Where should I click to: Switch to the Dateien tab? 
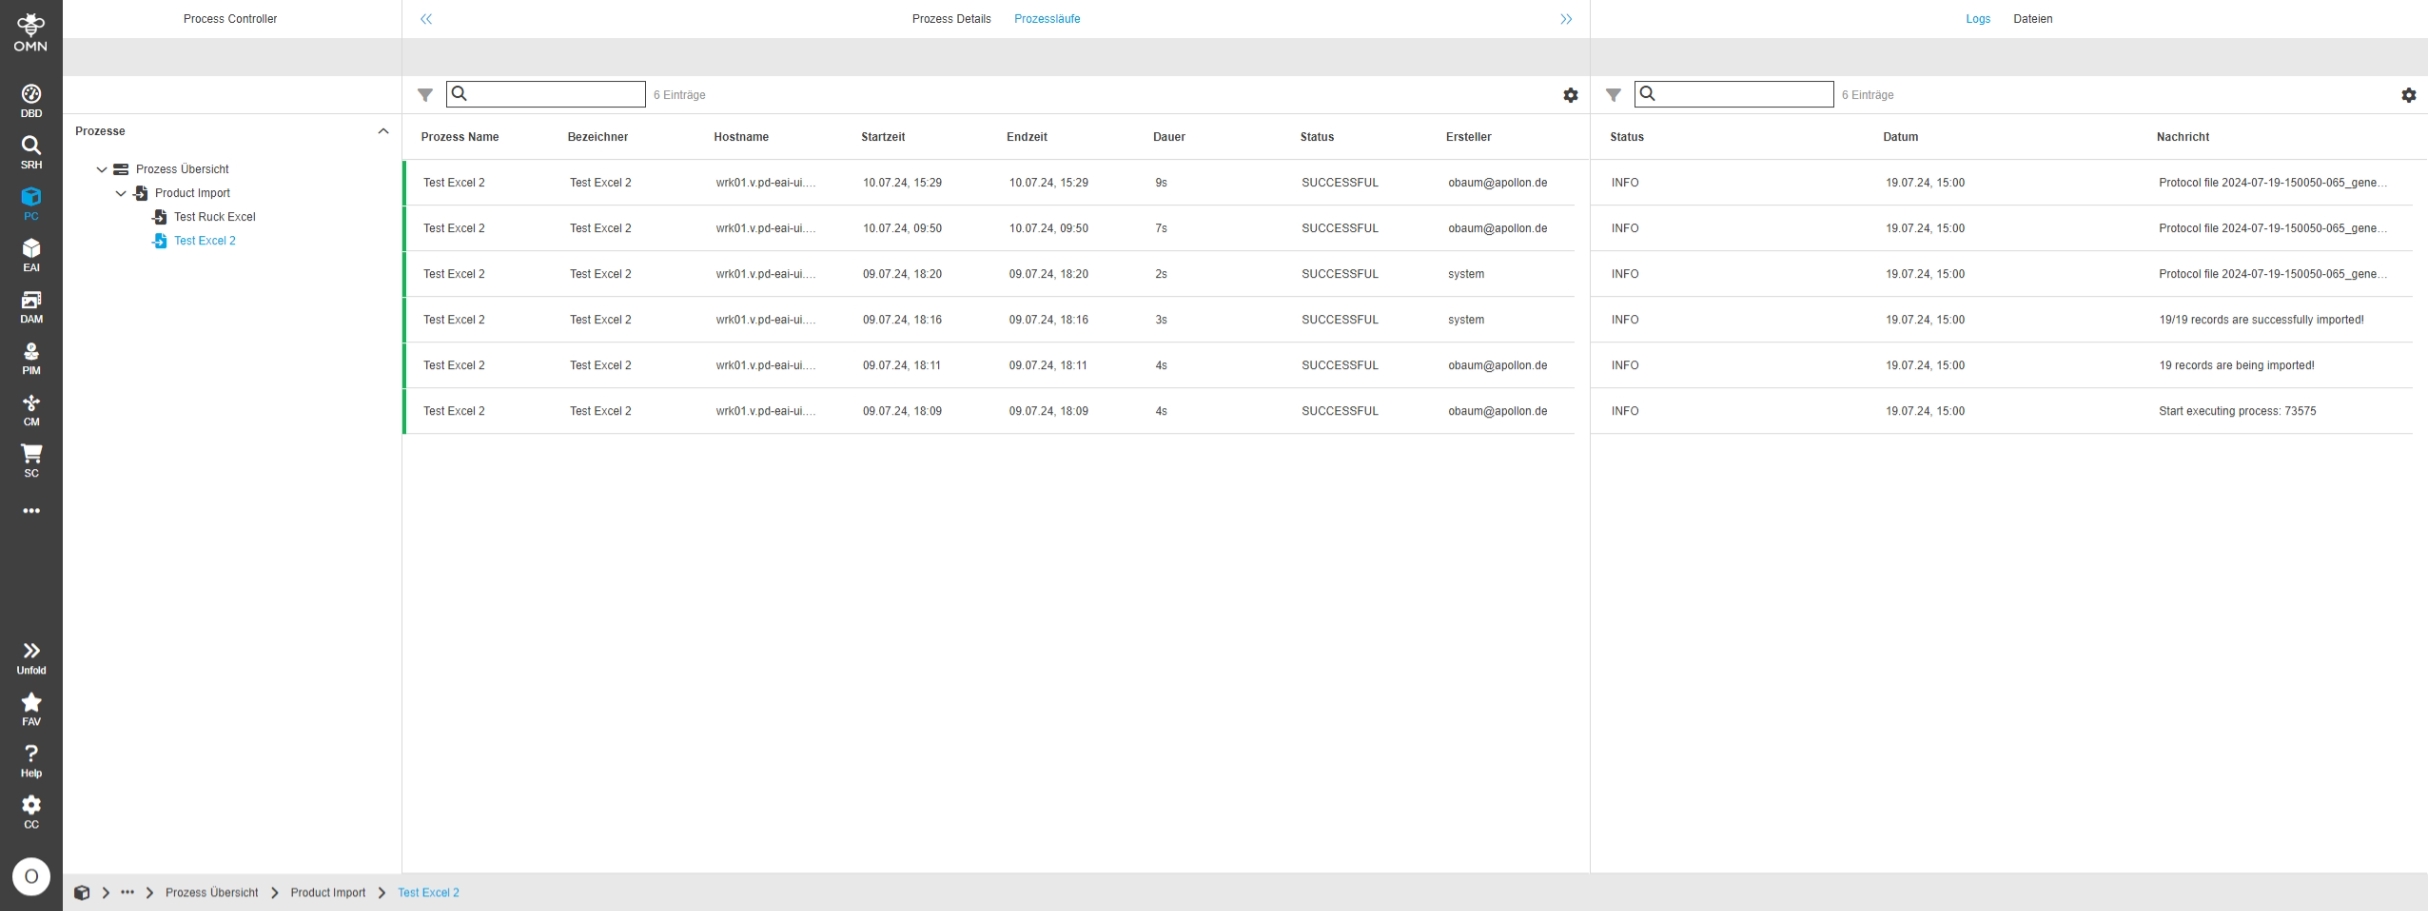2032,19
